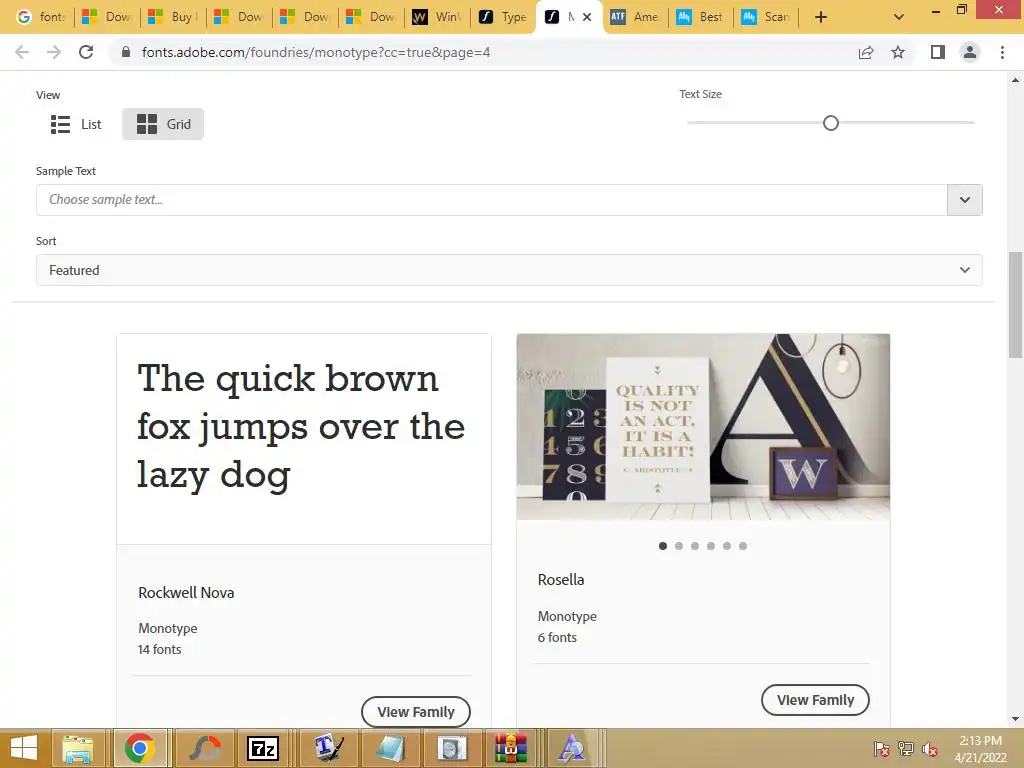Open the site lock info icon

tap(126, 52)
